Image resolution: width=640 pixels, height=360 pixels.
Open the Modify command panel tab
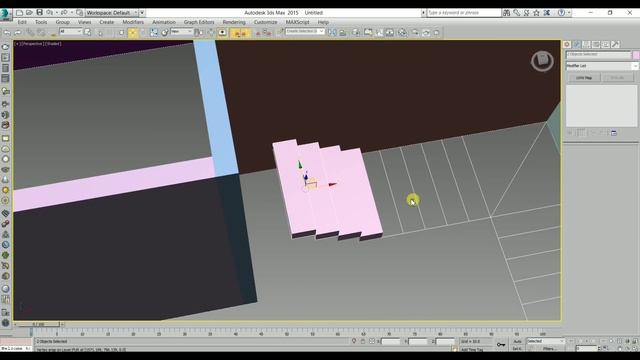click(x=576, y=44)
